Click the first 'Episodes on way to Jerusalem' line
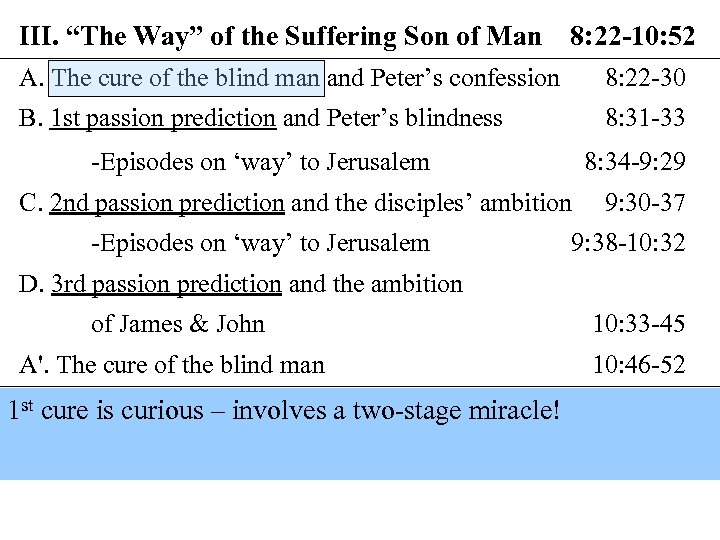 point(260,162)
